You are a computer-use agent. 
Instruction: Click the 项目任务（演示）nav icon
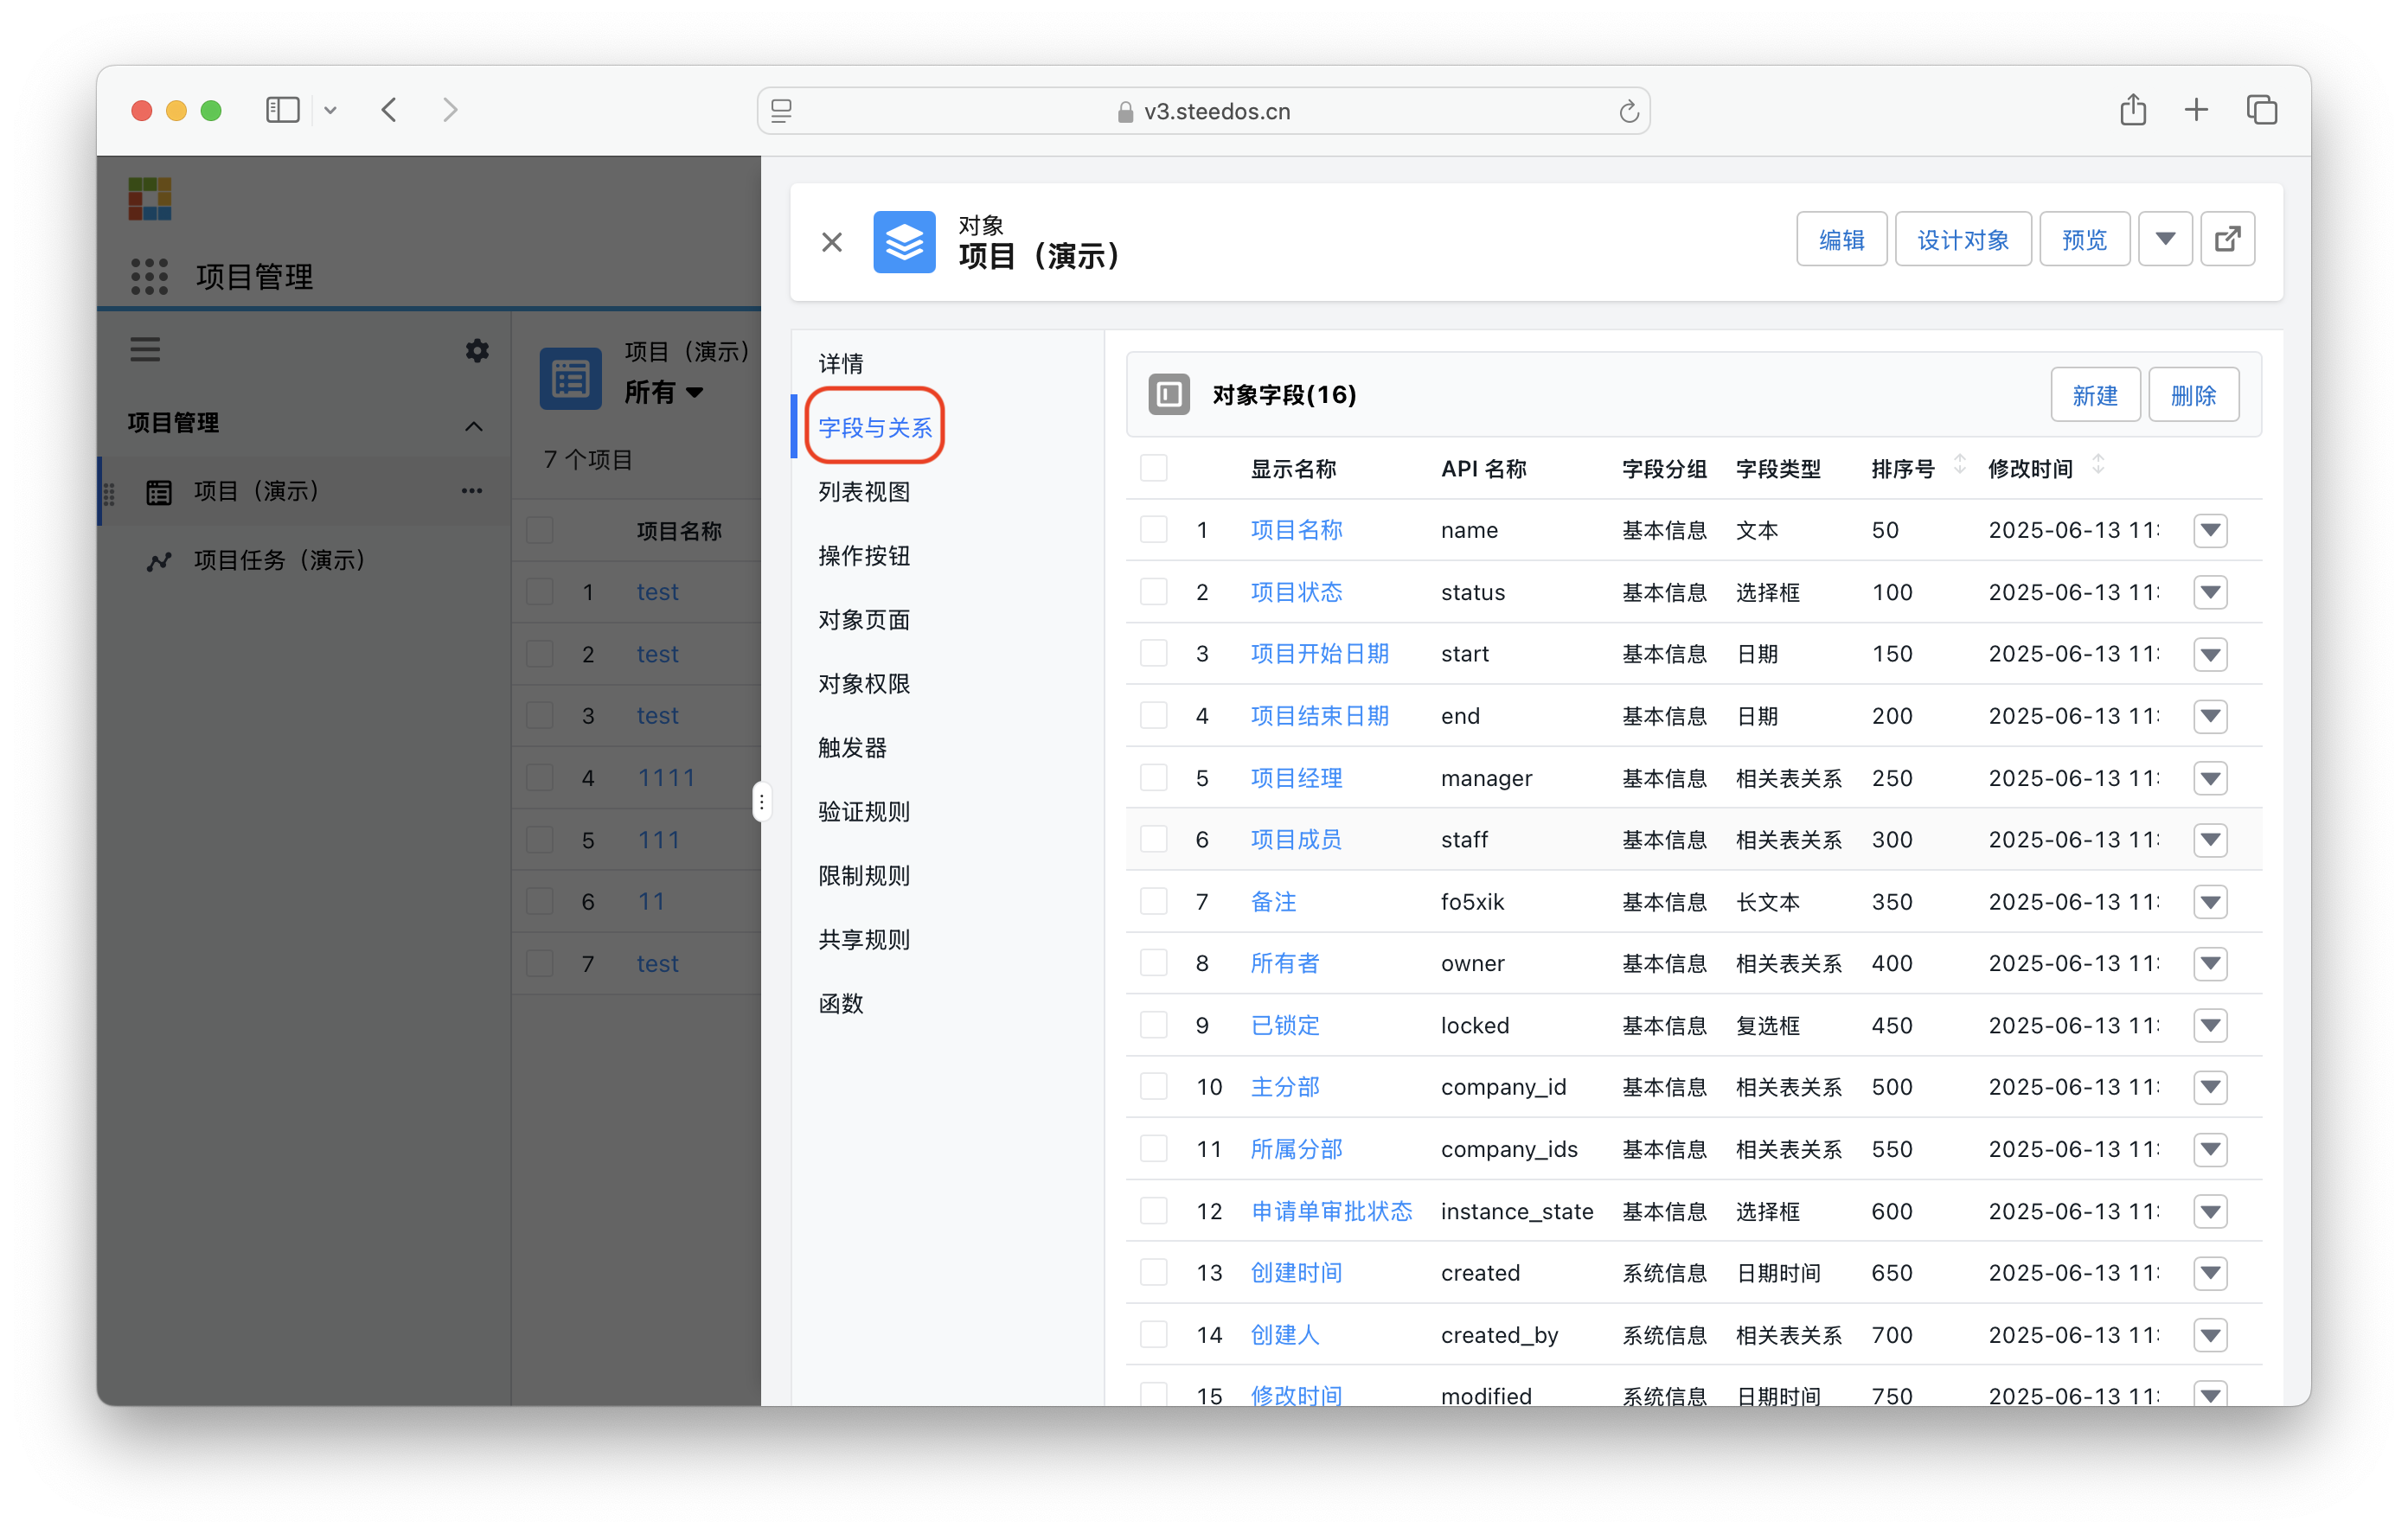point(158,561)
